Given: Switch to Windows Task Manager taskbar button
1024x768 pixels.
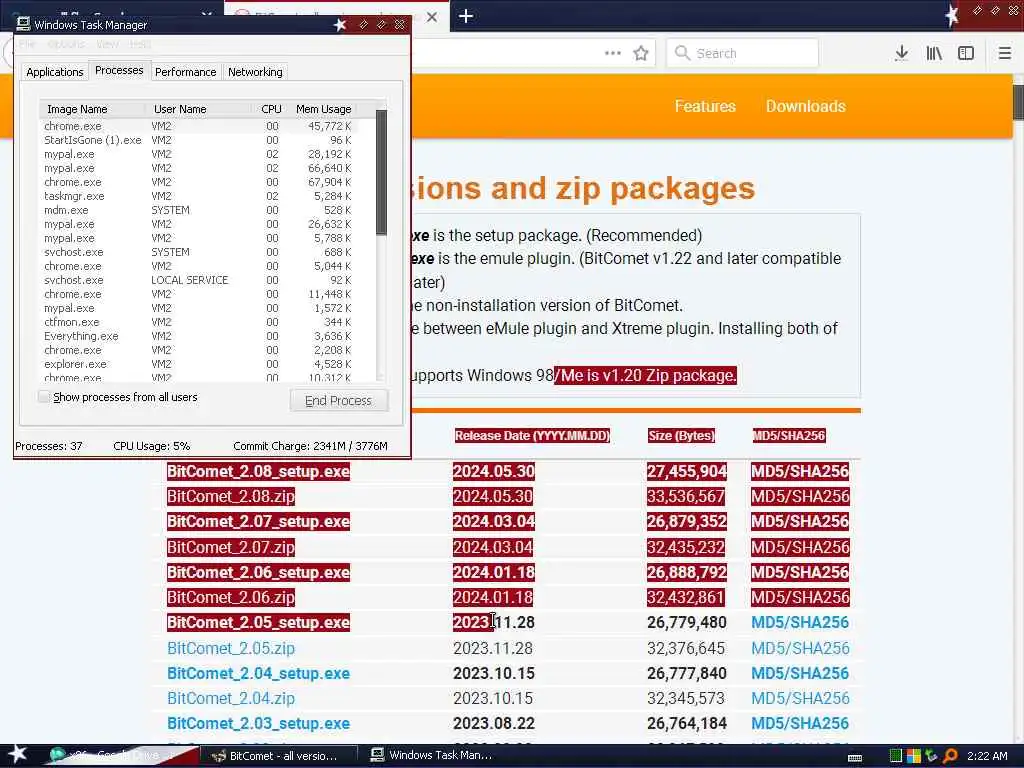Looking at the screenshot, I should 437,756.
